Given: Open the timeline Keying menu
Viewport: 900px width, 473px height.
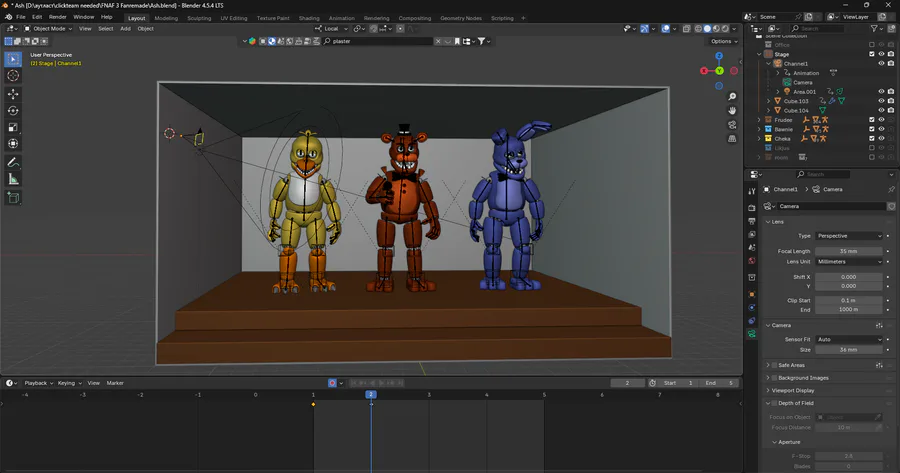Looking at the screenshot, I should (69, 383).
